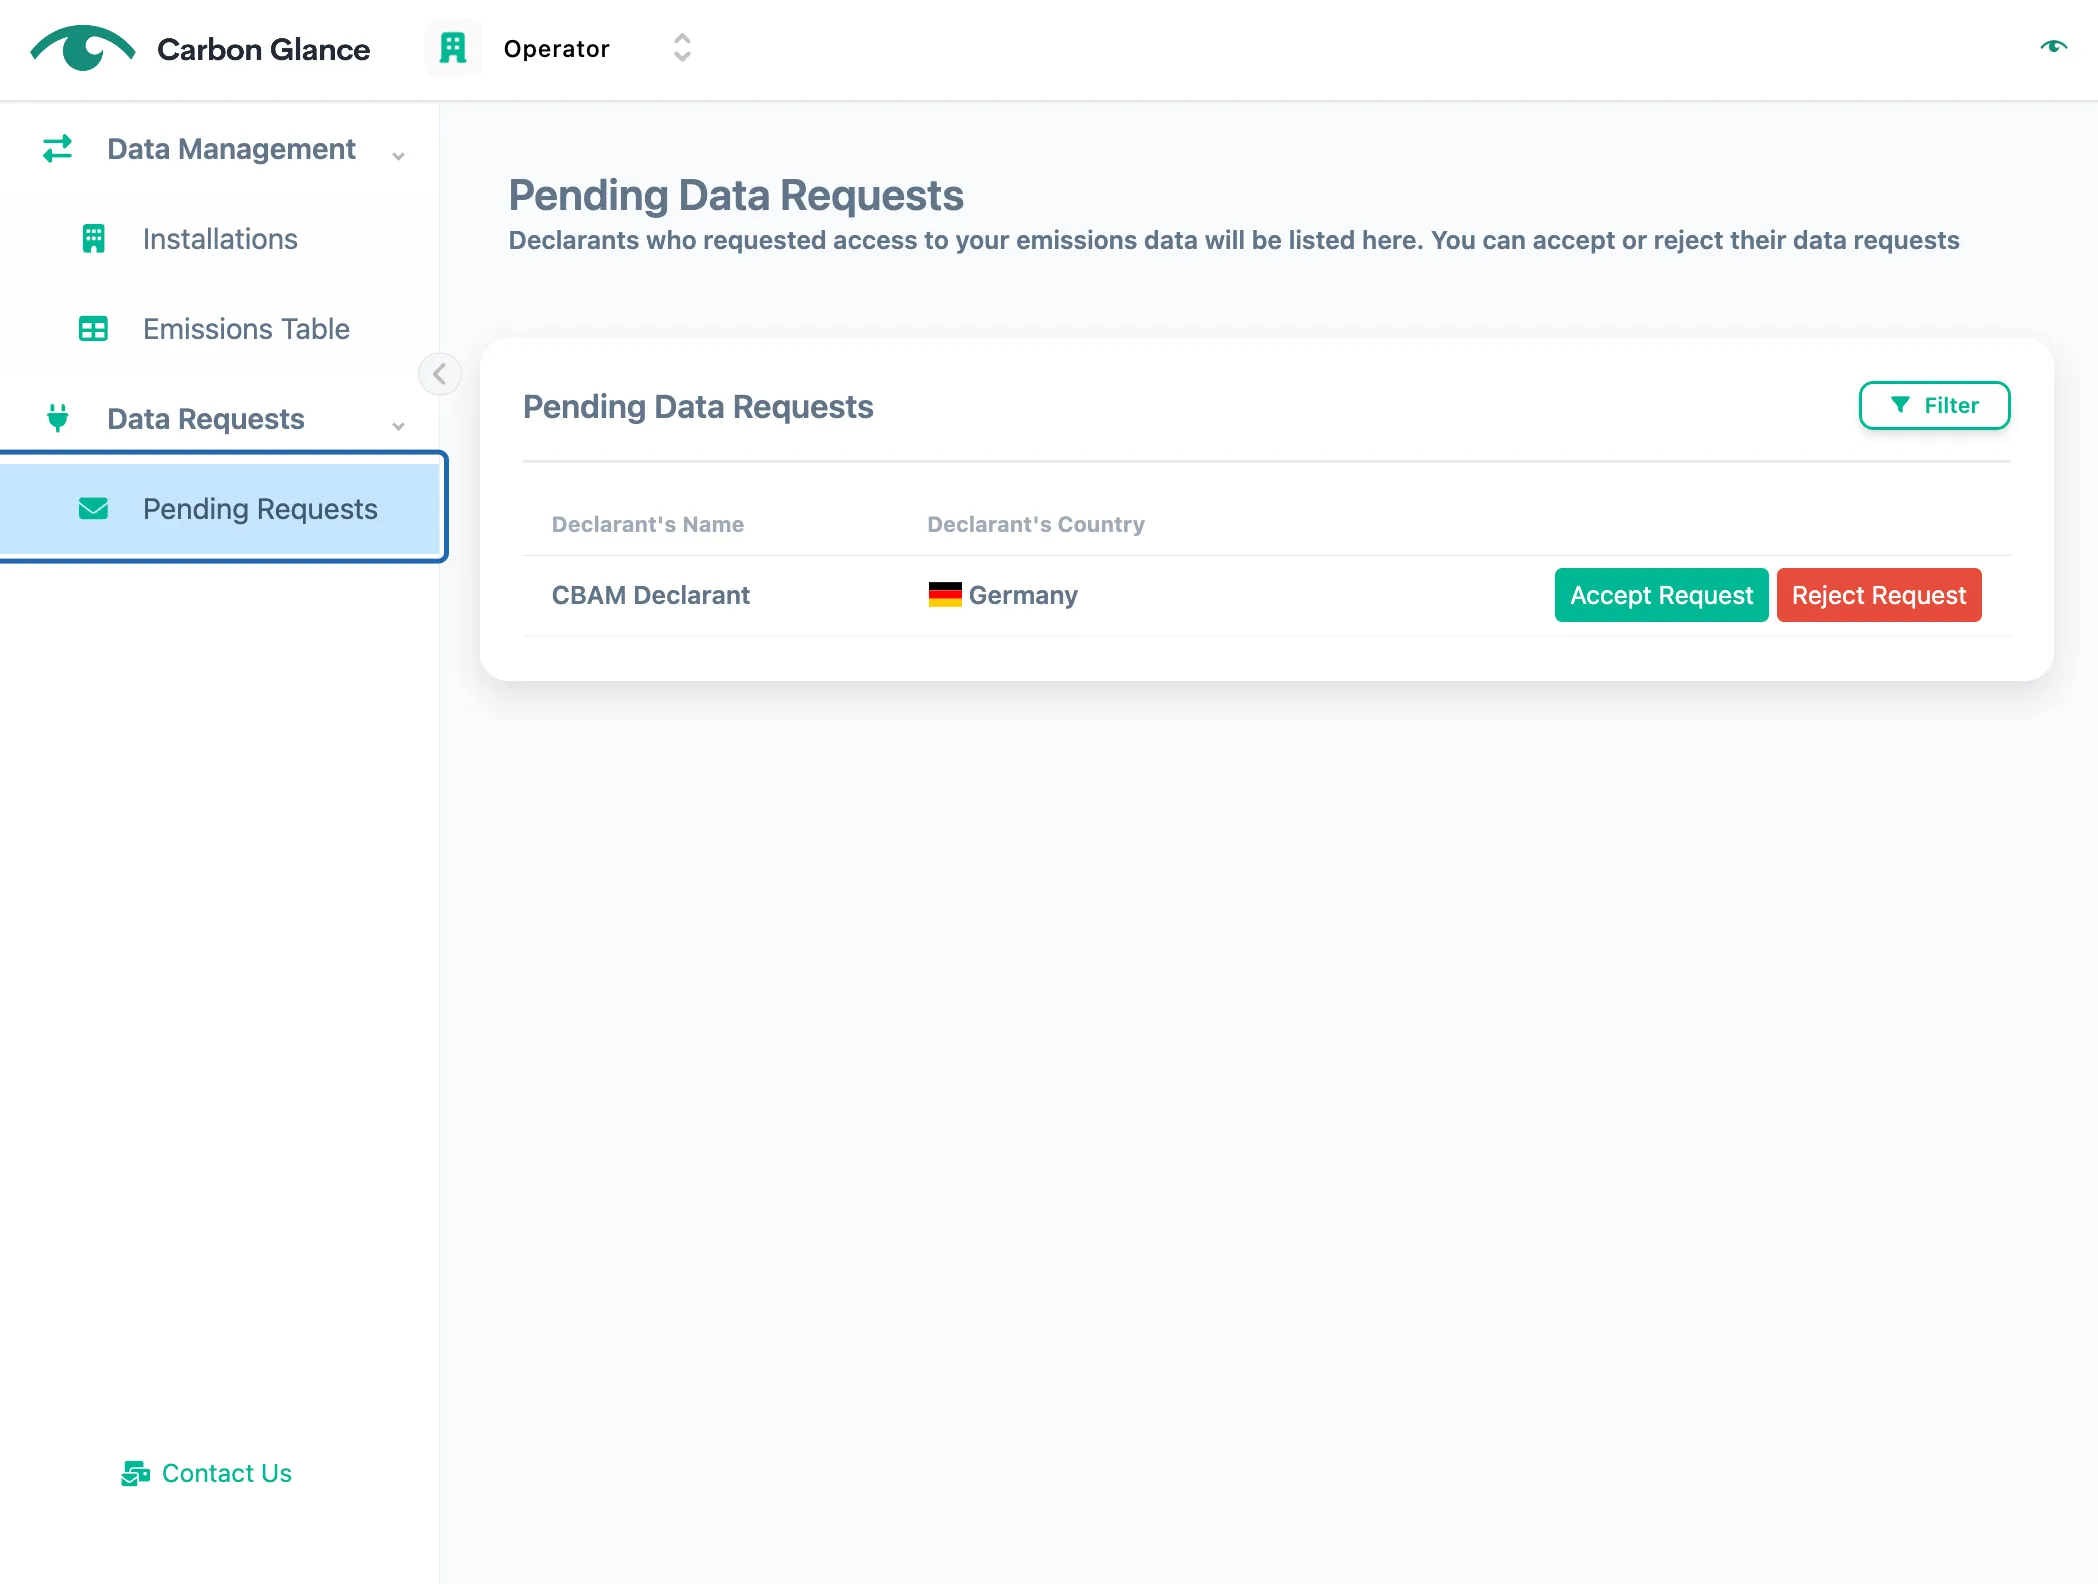Click the Pending Requests envelope icon

93,509
